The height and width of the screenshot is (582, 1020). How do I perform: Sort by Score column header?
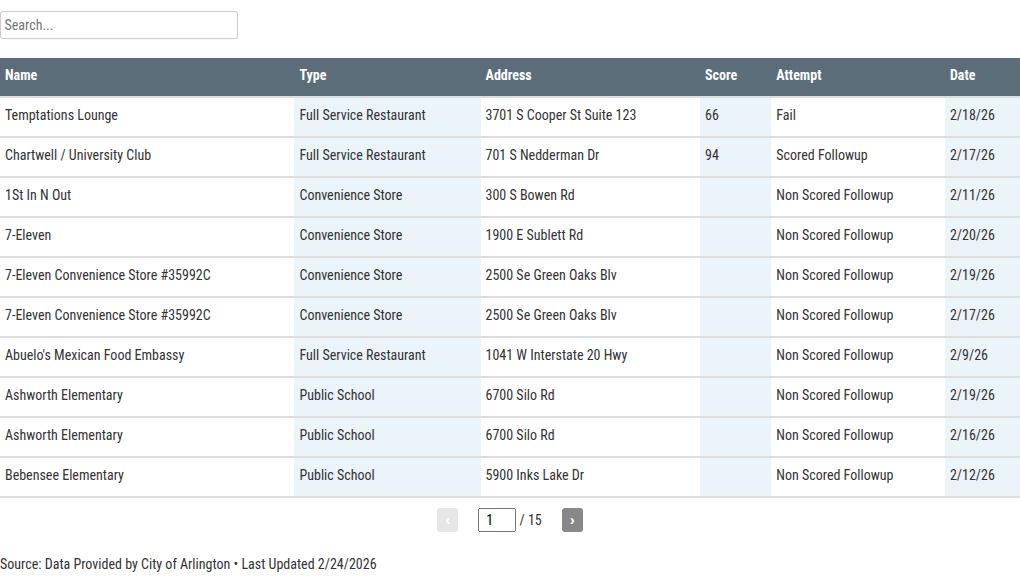coord(720,75)
